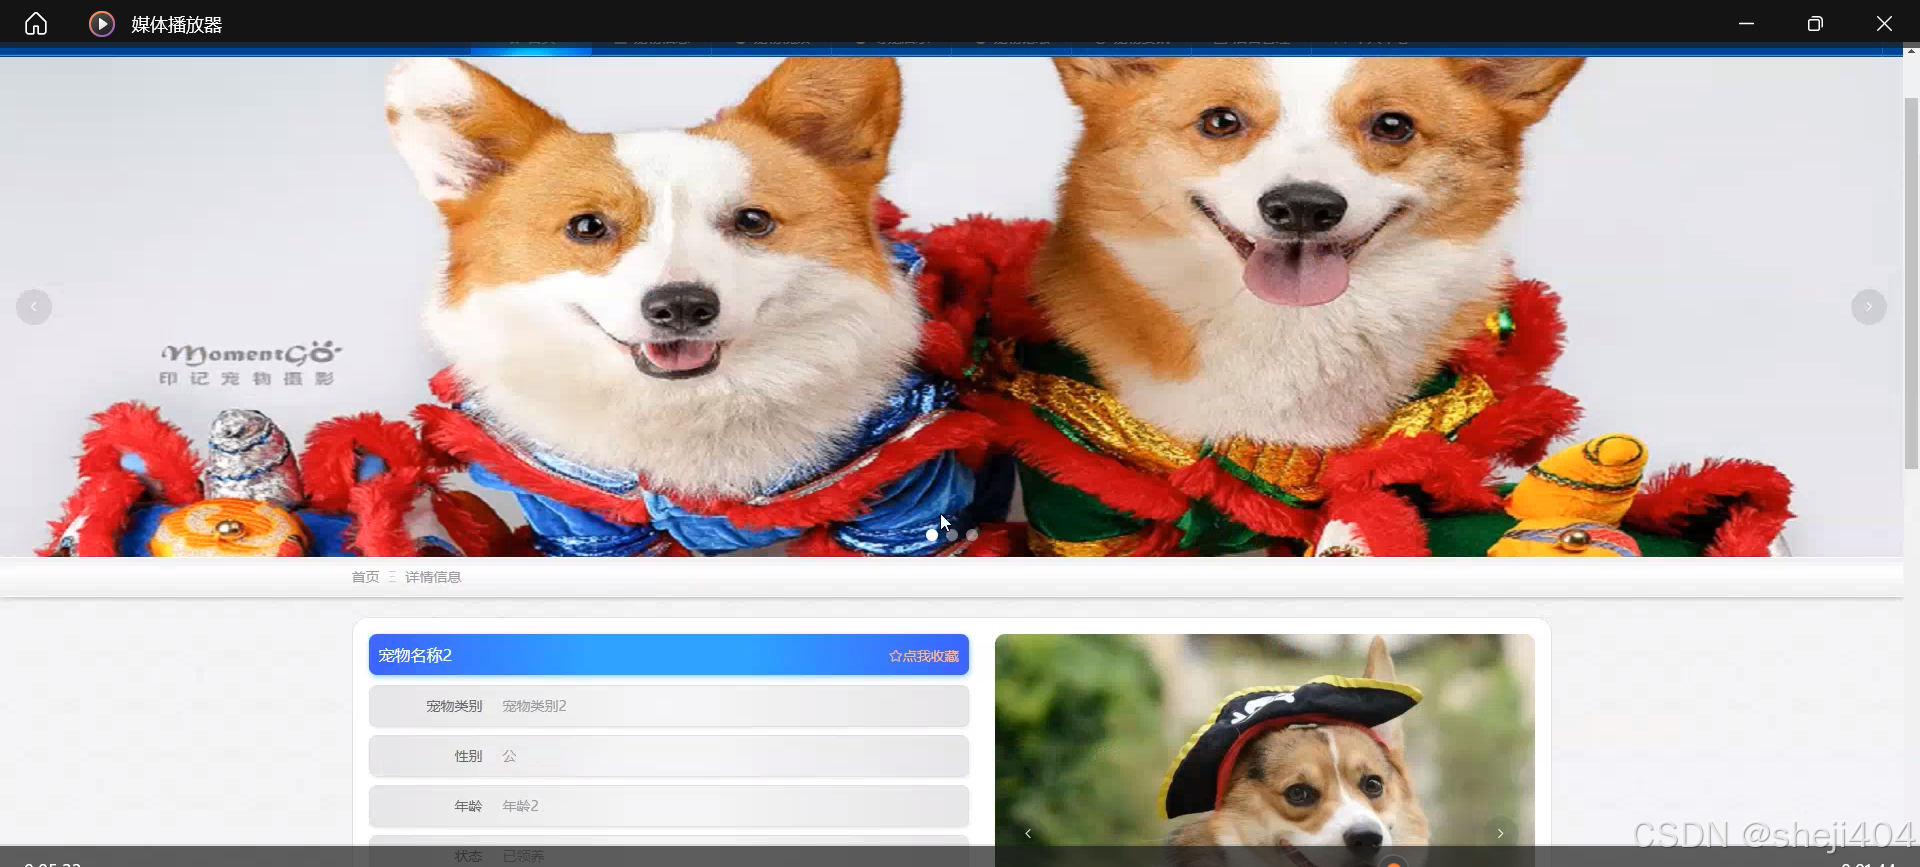Select the first banner carousel dot
Image resolution: width=1920 pixels, height=867 pixels.
932,535
